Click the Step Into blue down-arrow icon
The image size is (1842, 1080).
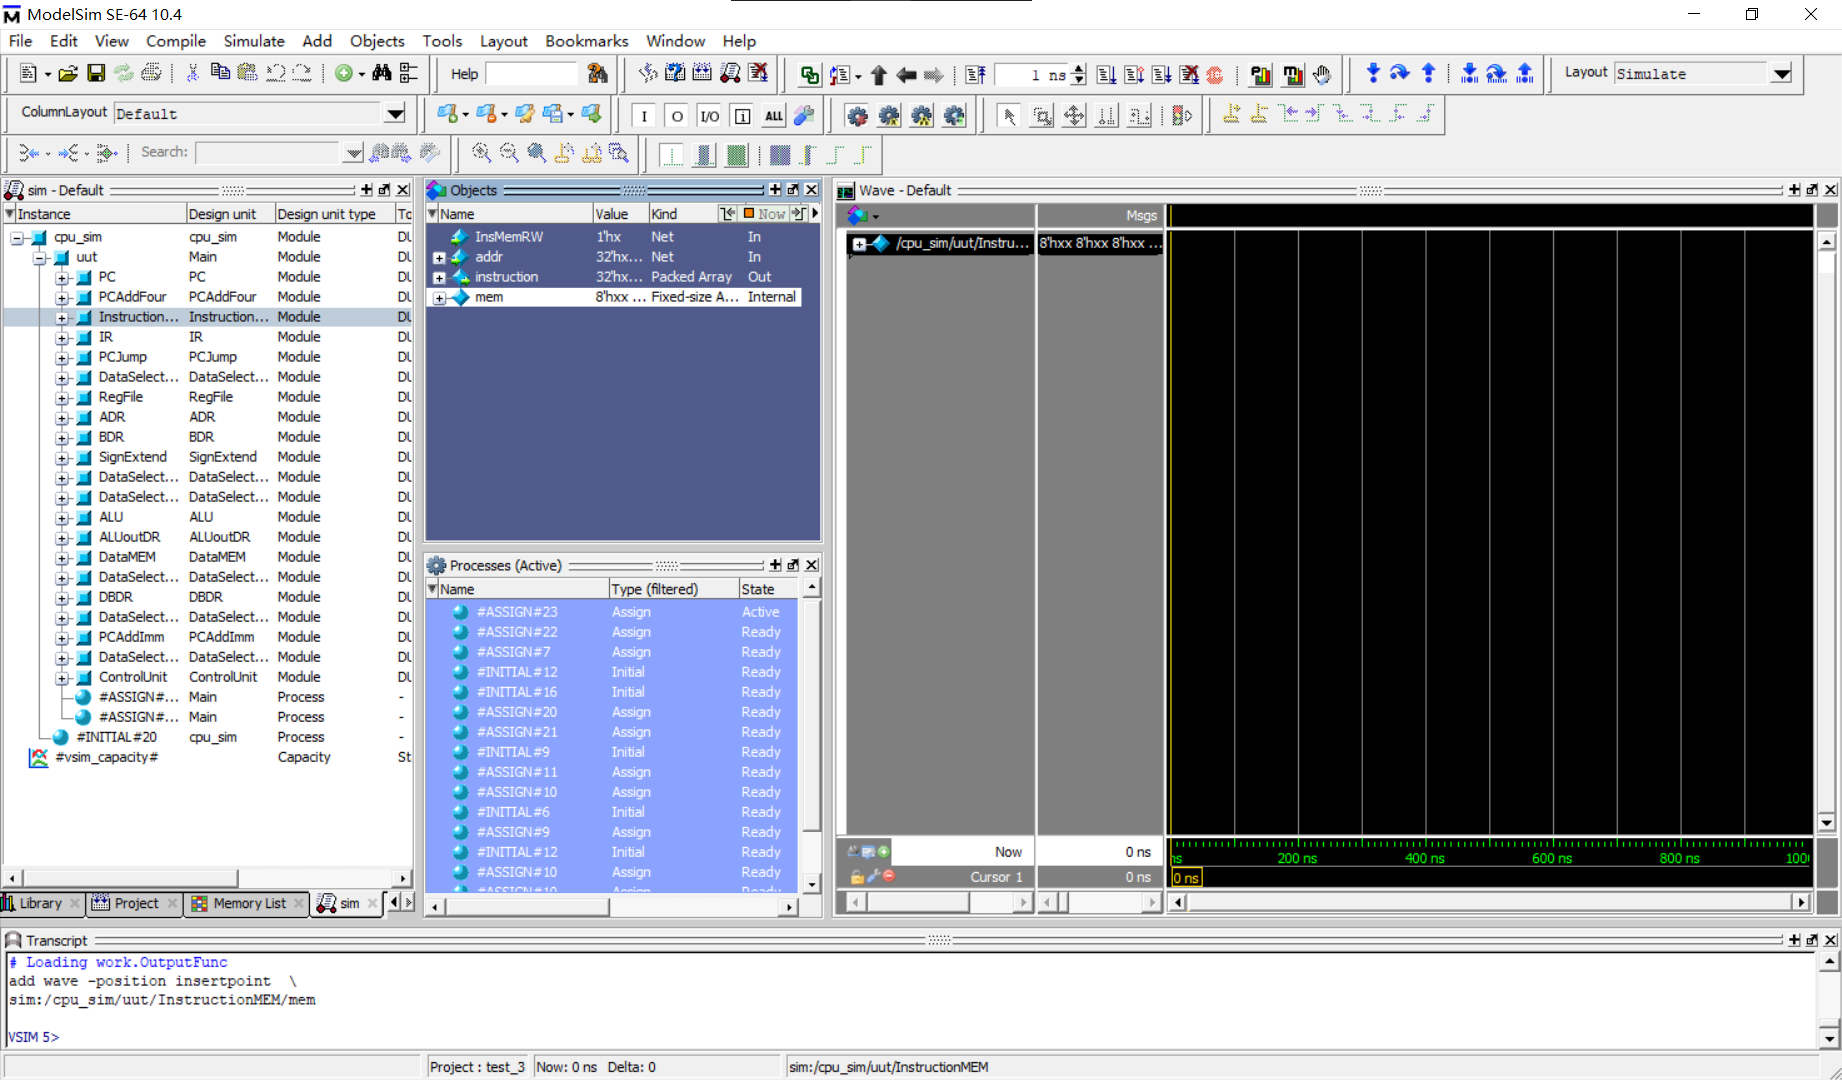[x=1372, y=73]
